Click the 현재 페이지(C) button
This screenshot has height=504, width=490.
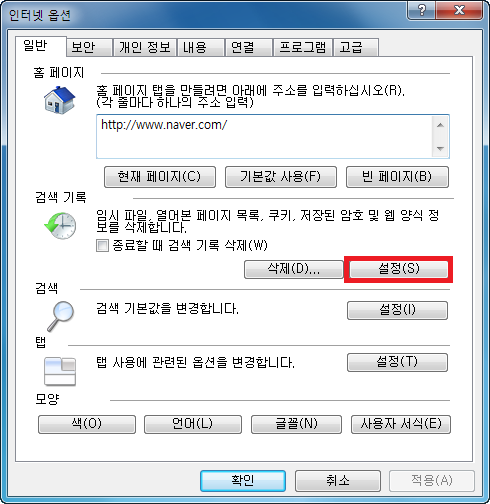160,177
